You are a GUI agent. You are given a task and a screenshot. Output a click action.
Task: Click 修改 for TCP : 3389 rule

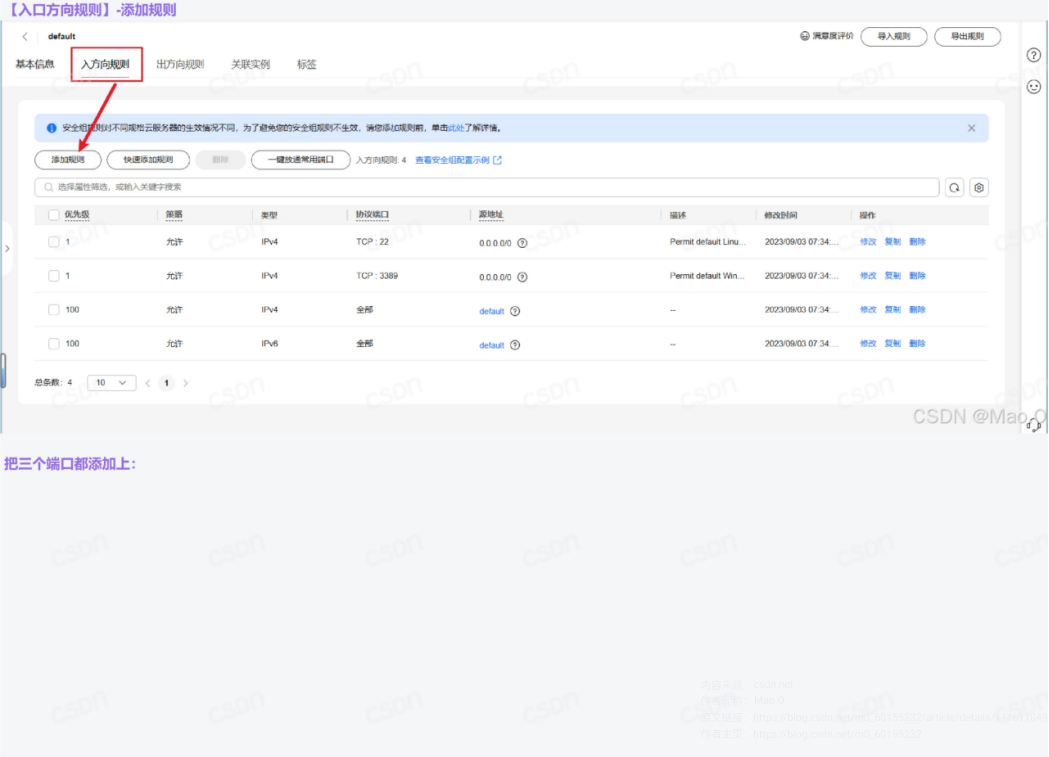868,276
